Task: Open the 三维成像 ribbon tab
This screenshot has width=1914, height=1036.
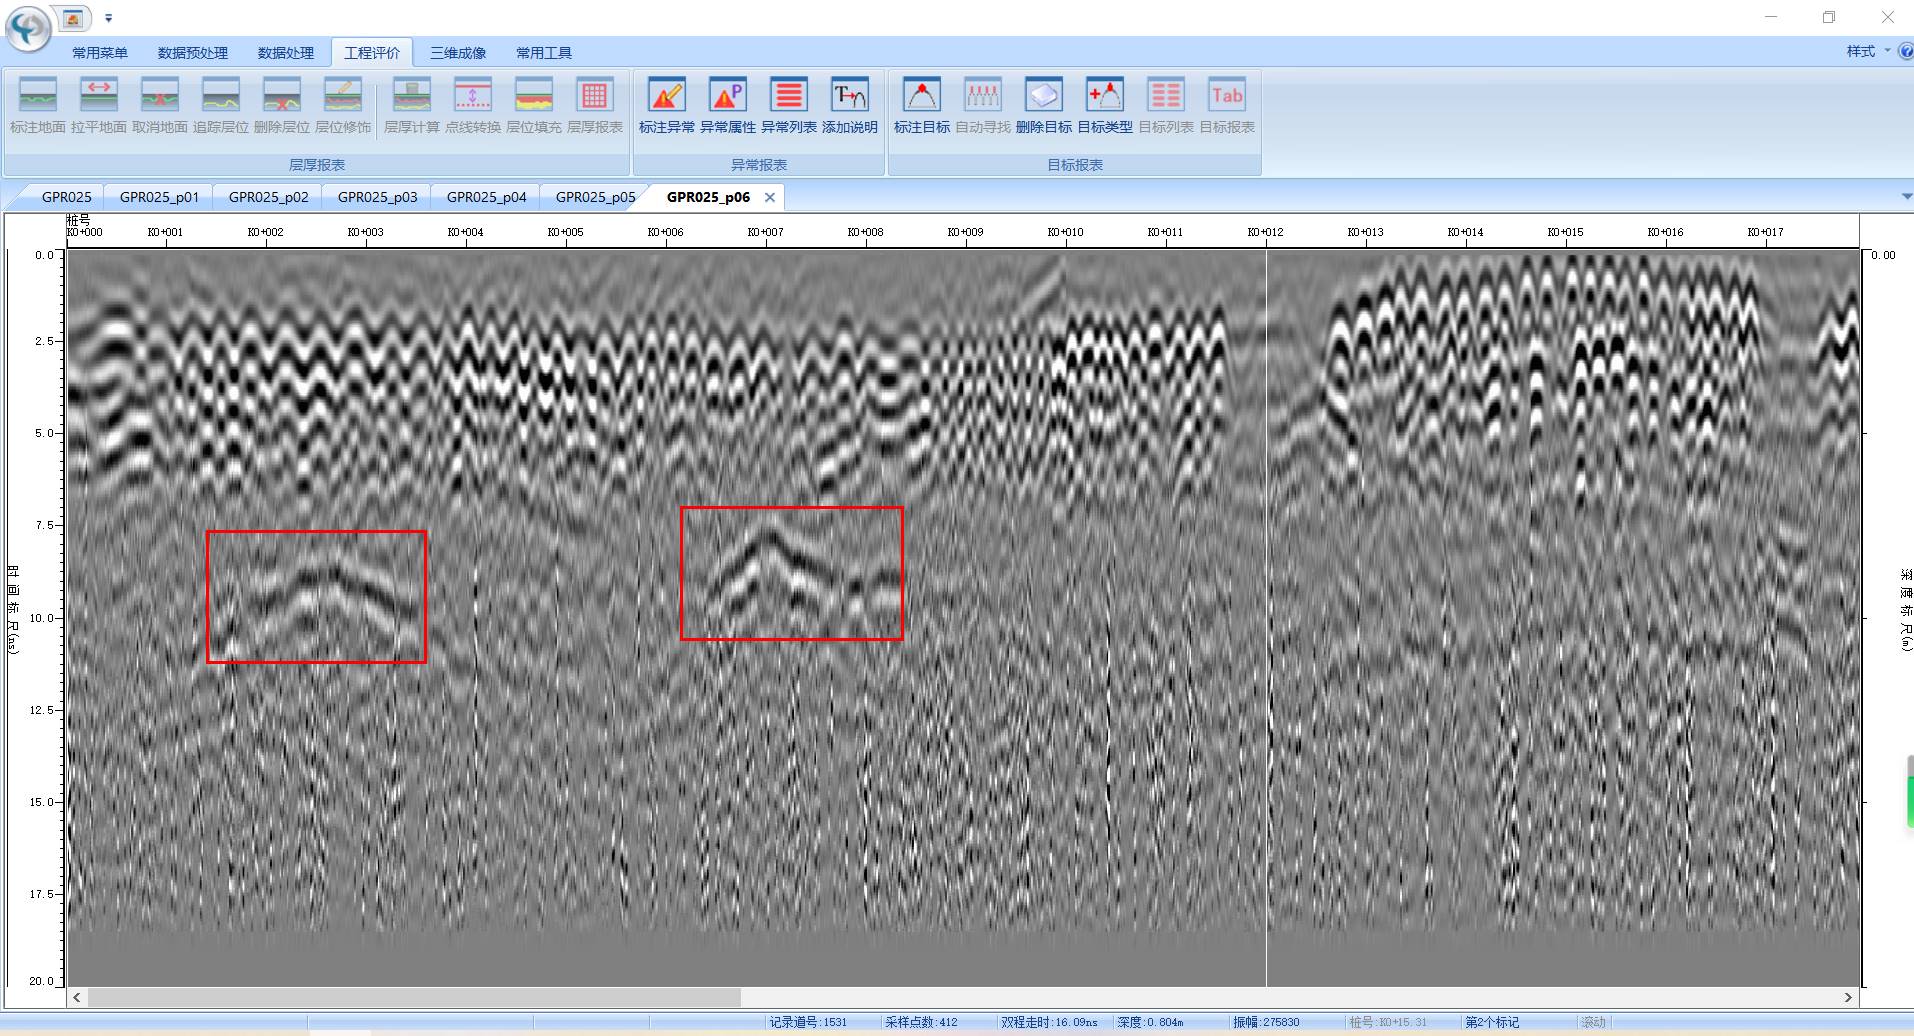Action: (458, 53)
